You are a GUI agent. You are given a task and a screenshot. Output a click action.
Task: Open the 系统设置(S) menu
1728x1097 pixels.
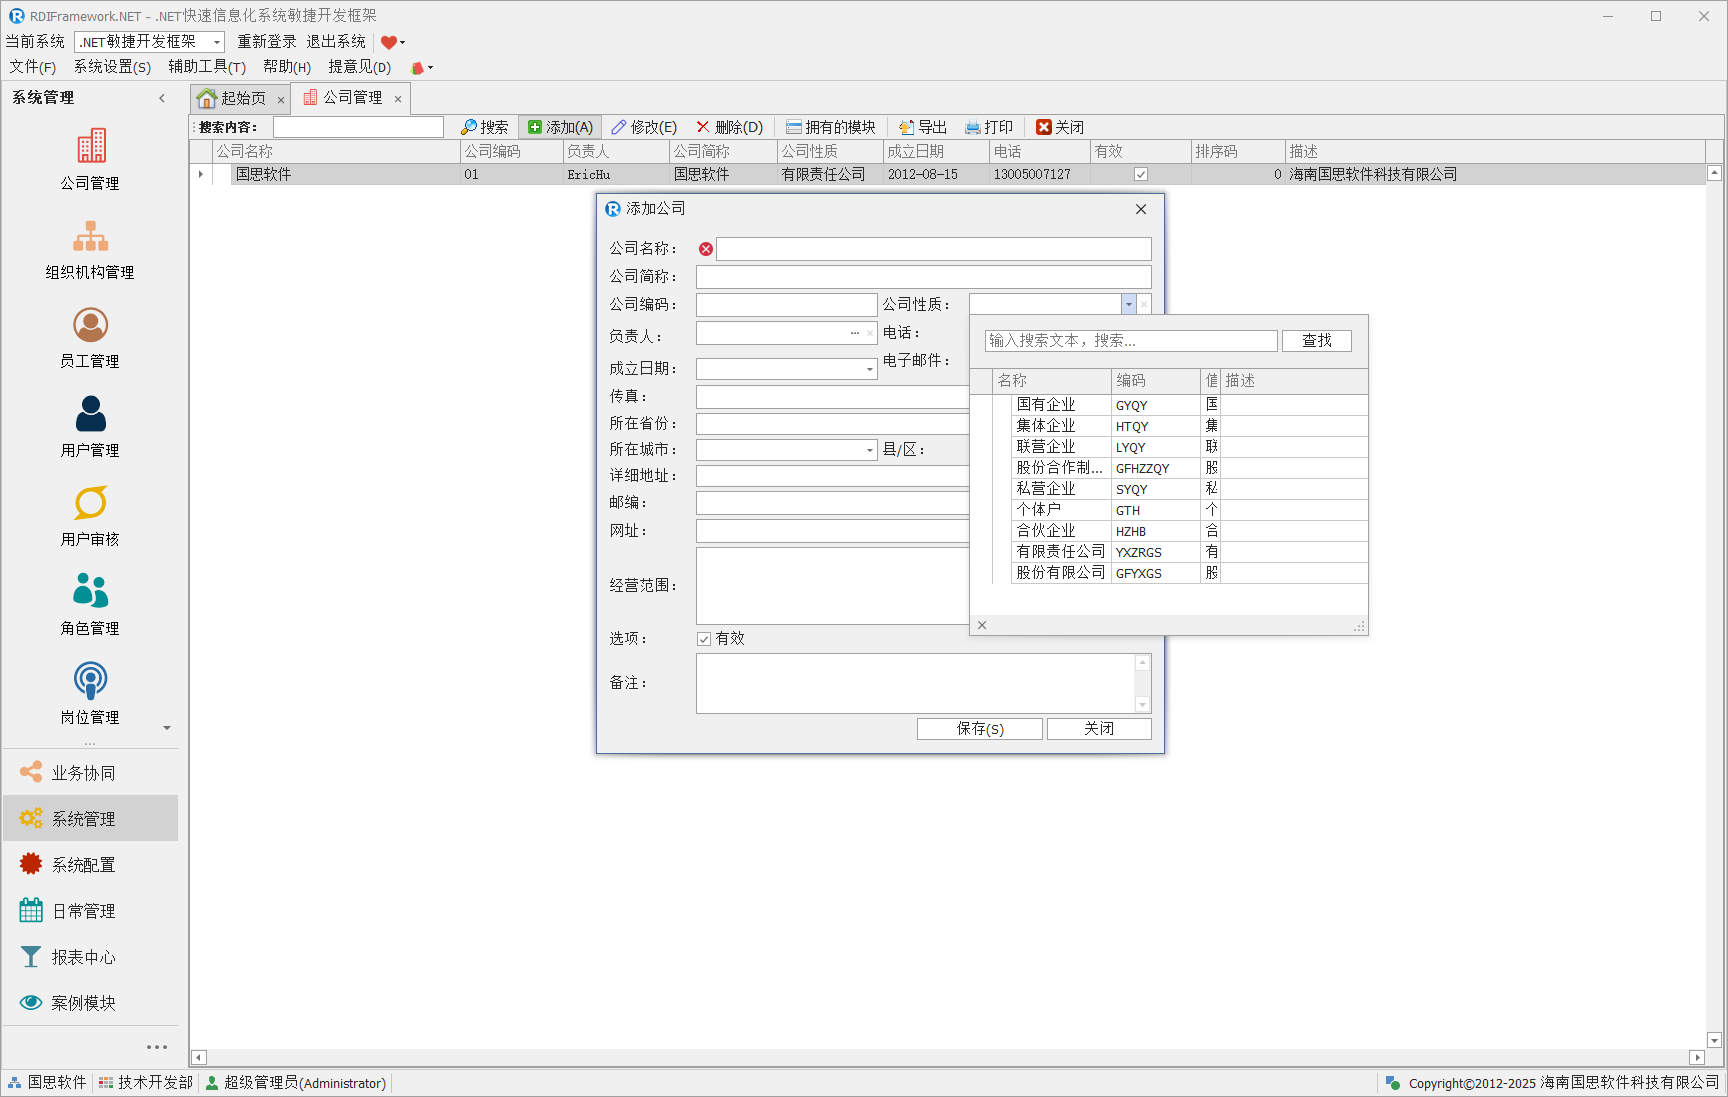coord(112,67)
